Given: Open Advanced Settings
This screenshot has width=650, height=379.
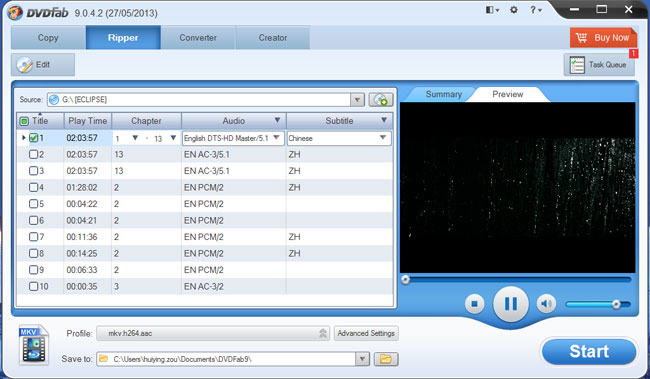Looking at the screenshot, I should click(366, 333).
